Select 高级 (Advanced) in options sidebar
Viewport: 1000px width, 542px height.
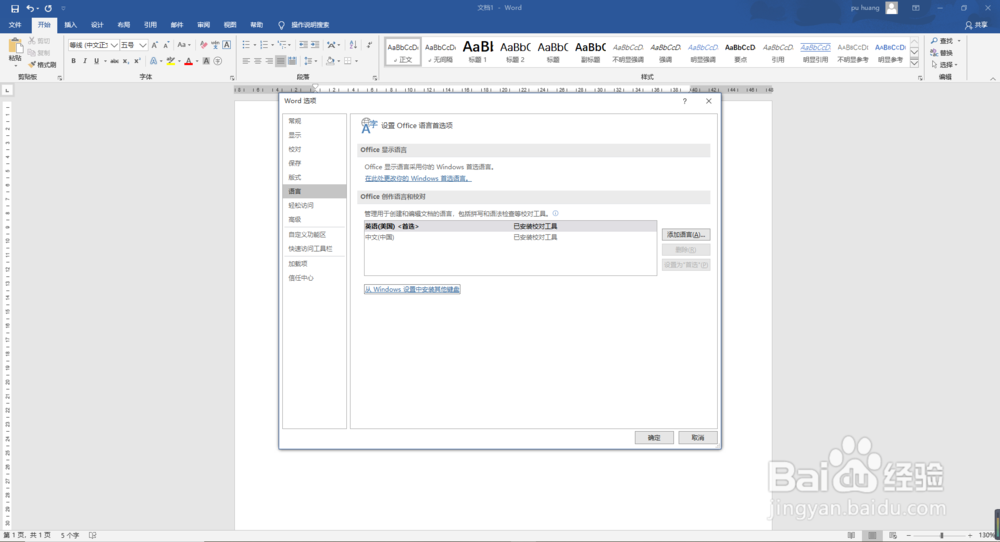point(314,219)
